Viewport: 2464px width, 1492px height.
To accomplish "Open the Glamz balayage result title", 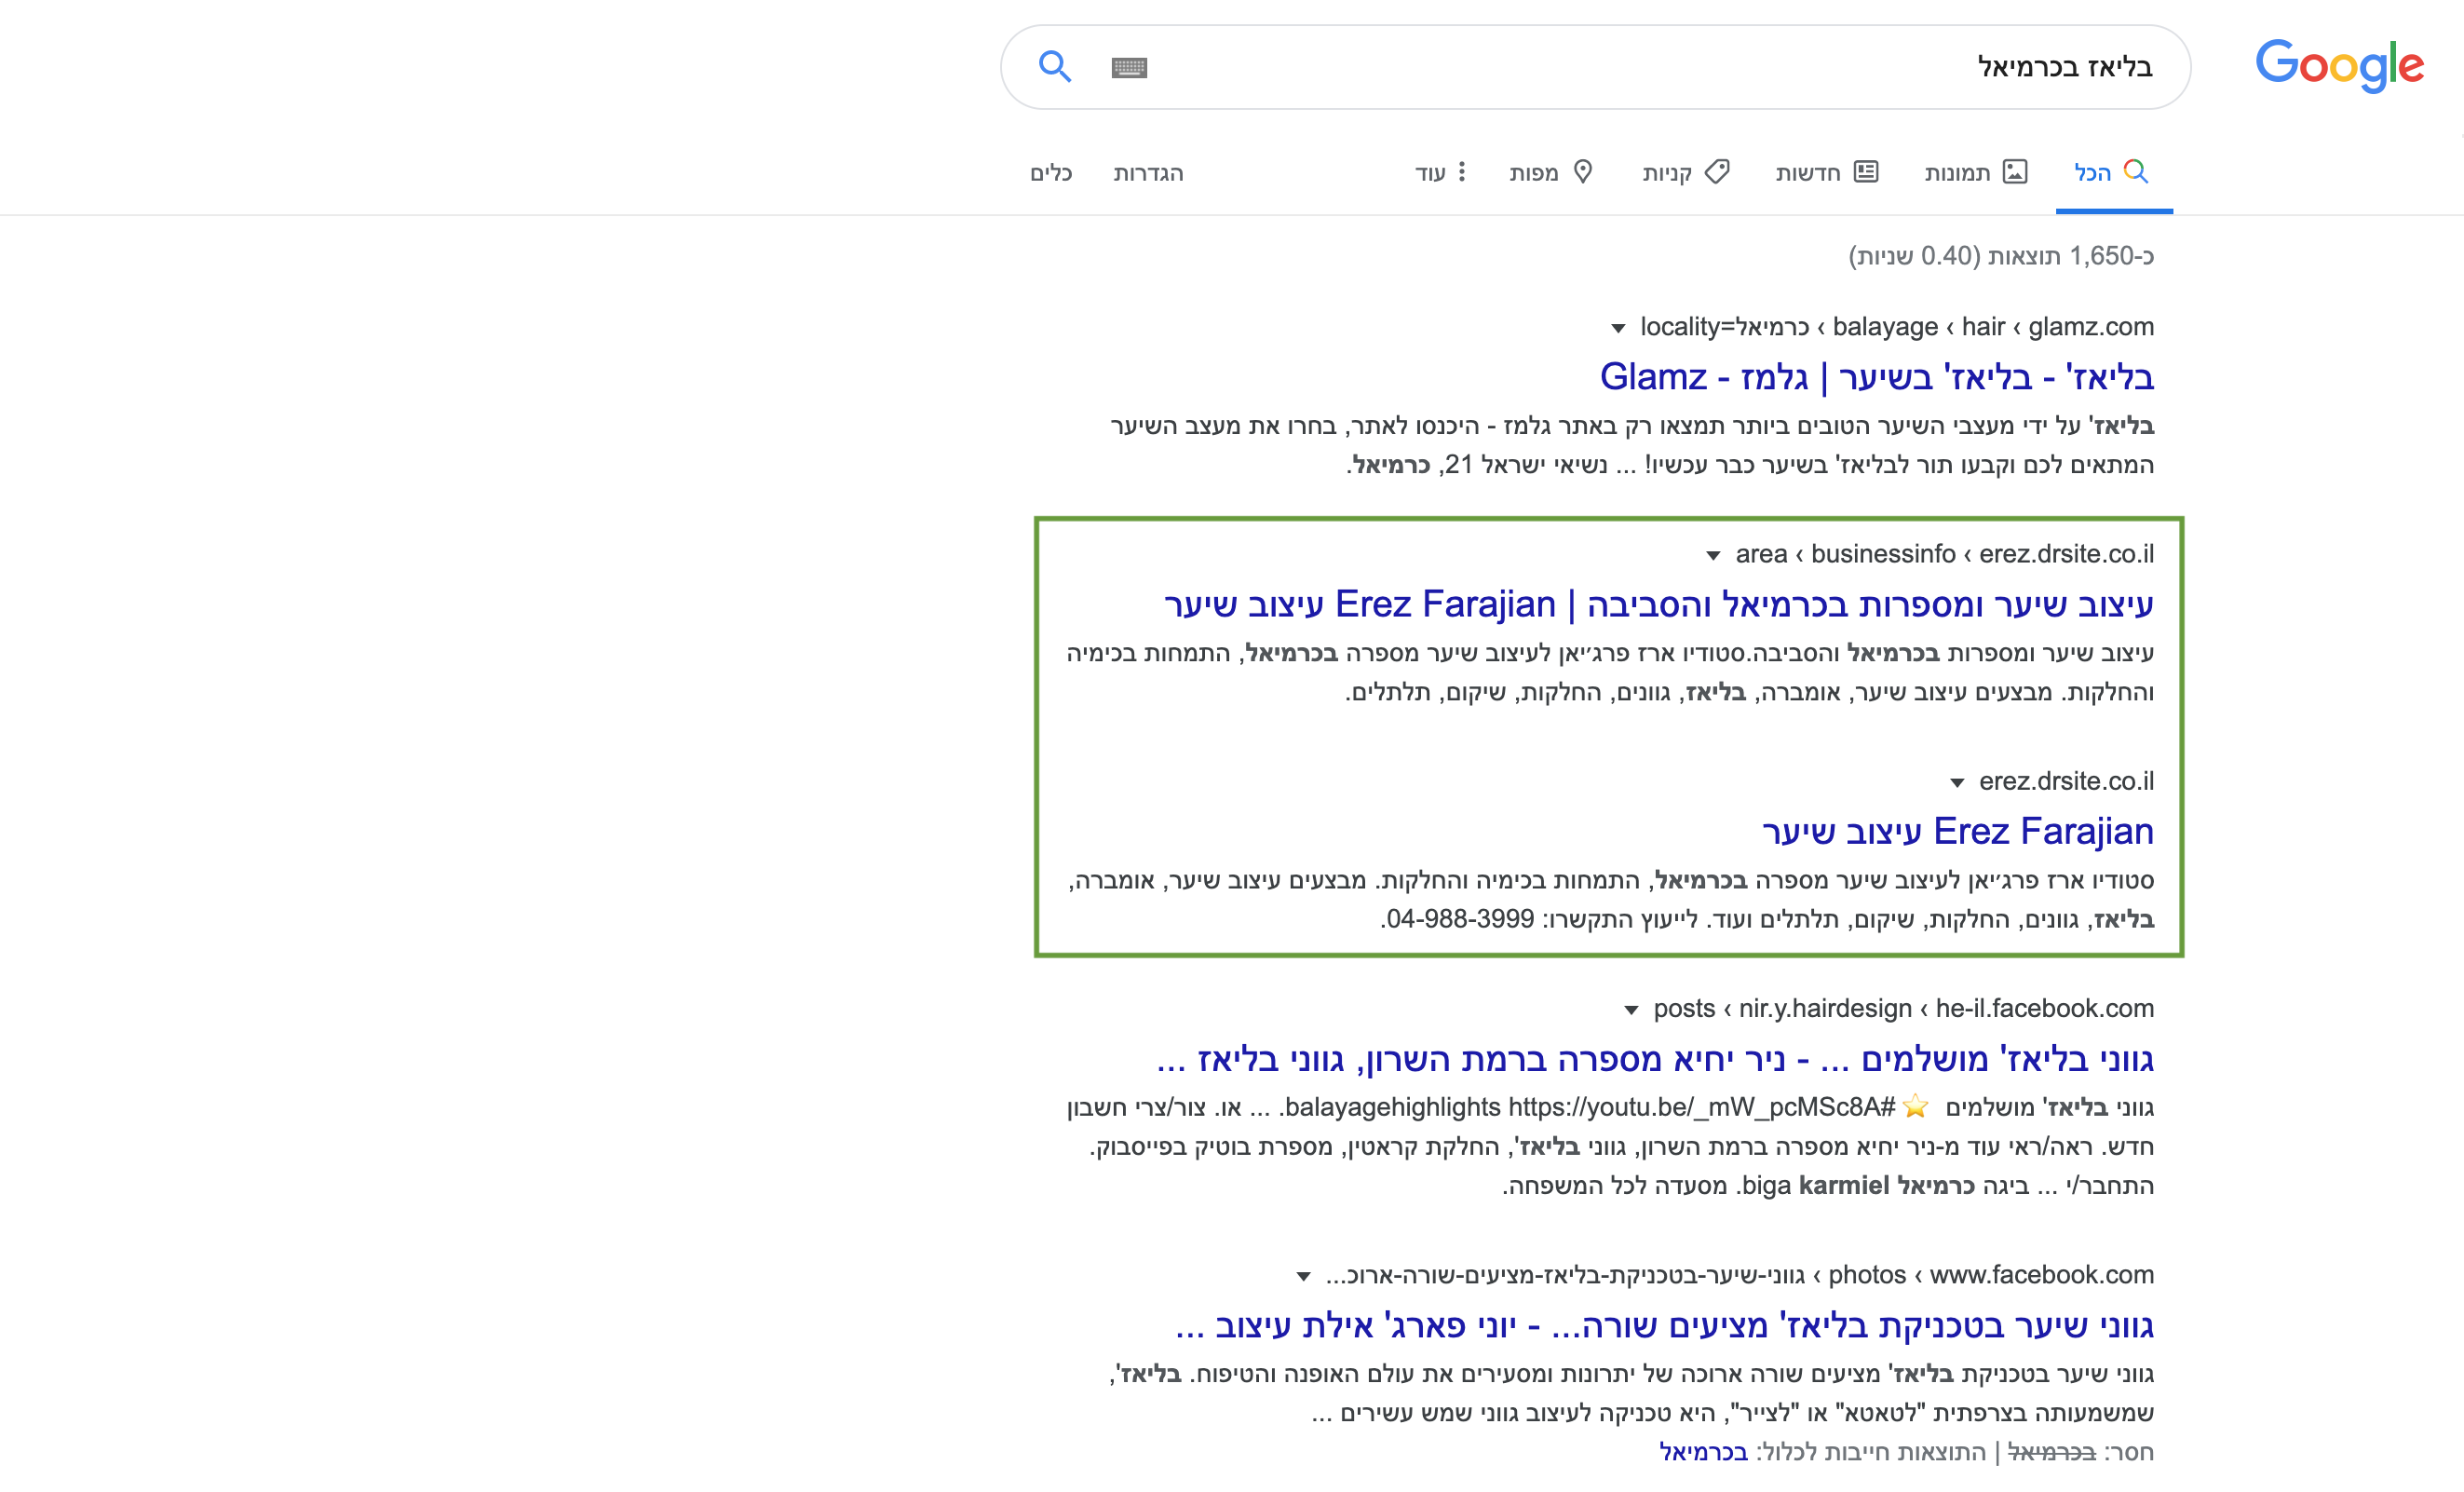I will click(x=1876, y=377).
